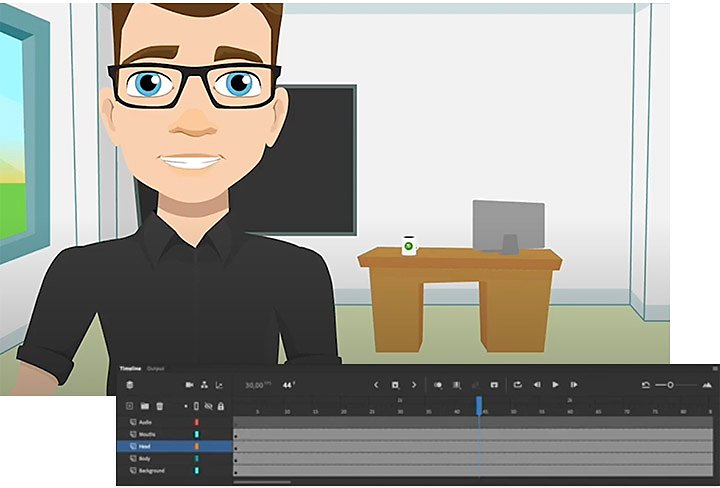Click the insert keyframe icon
Image resolution: width=720 pixels, height=488 pixels.
[x=395, y=385]
